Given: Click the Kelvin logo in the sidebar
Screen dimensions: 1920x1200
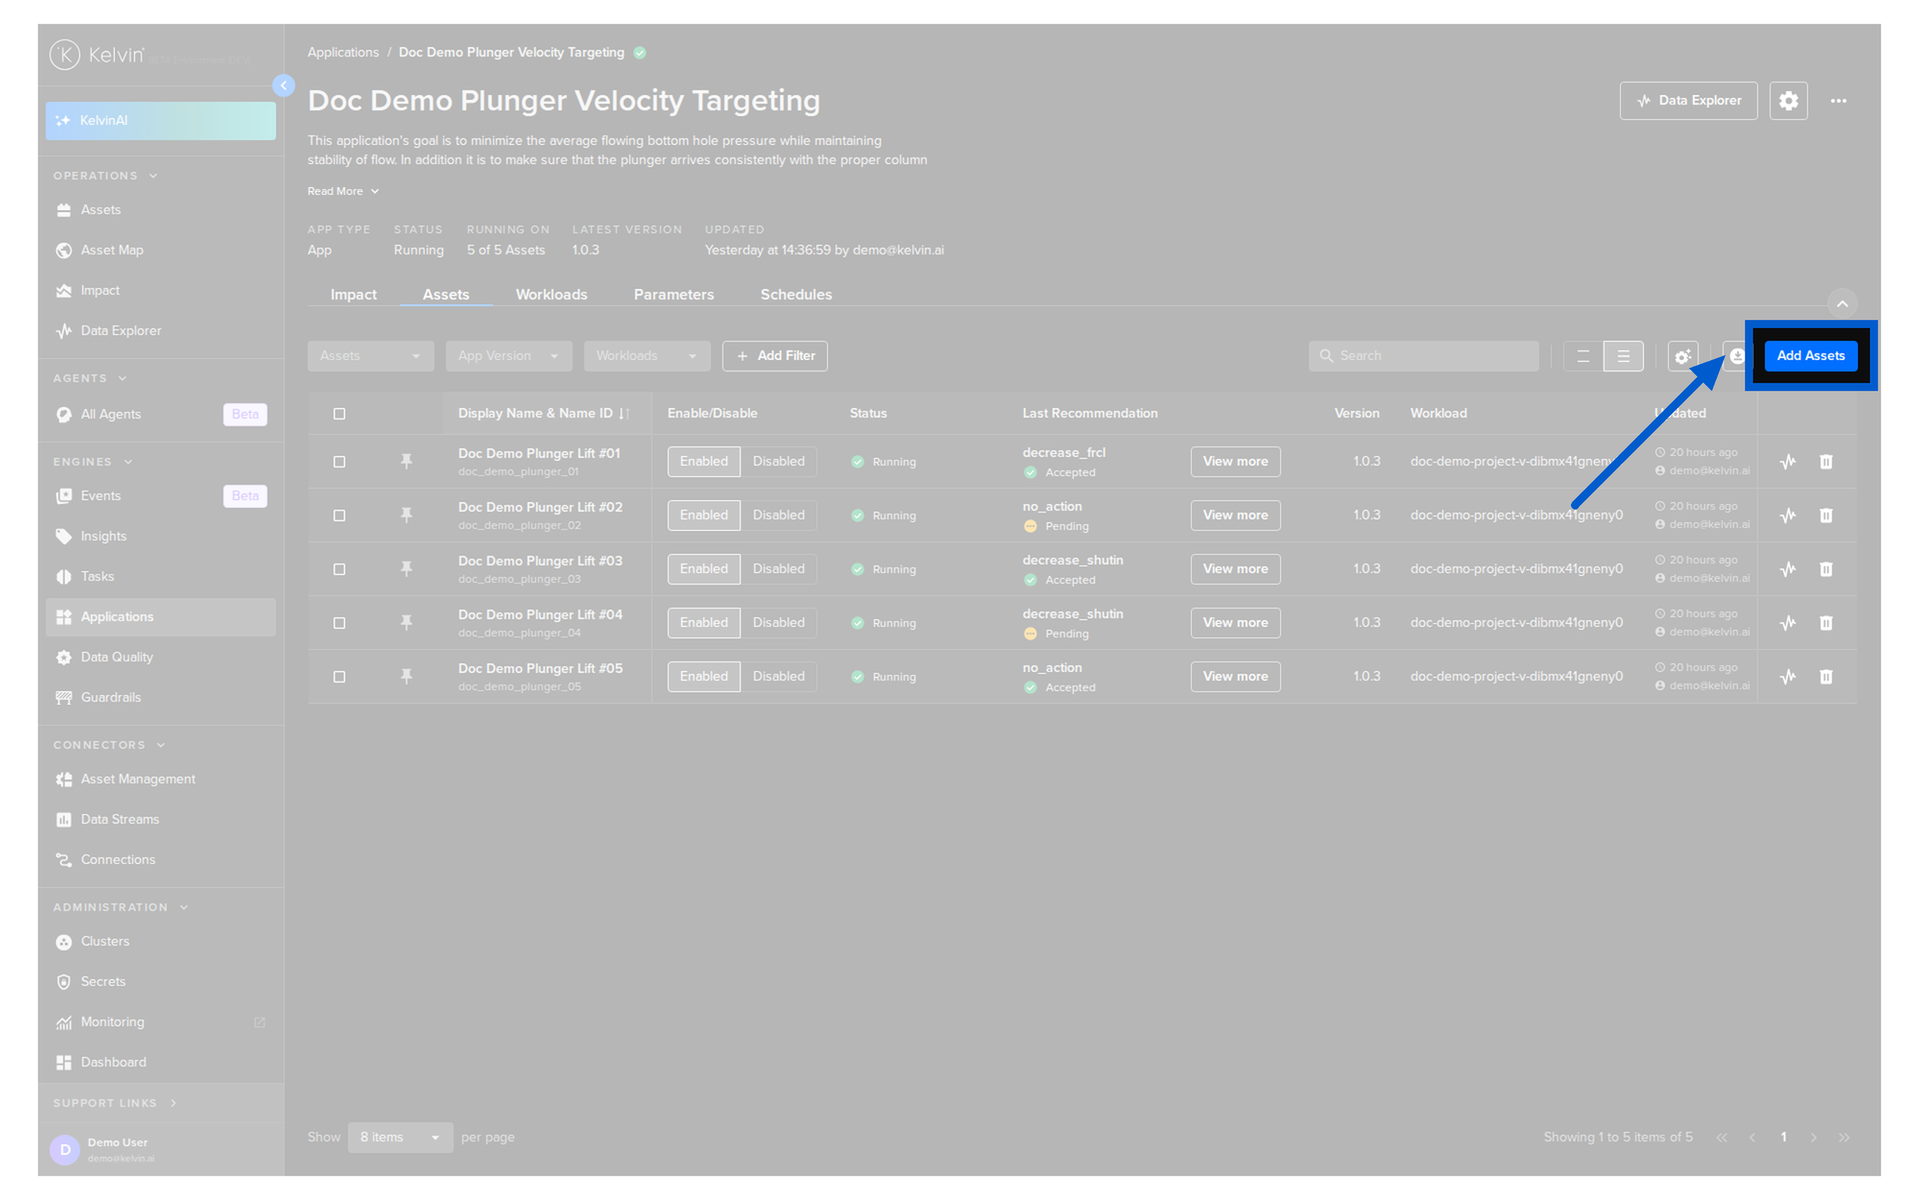Looking at the screenshot, I should (97, 55).
